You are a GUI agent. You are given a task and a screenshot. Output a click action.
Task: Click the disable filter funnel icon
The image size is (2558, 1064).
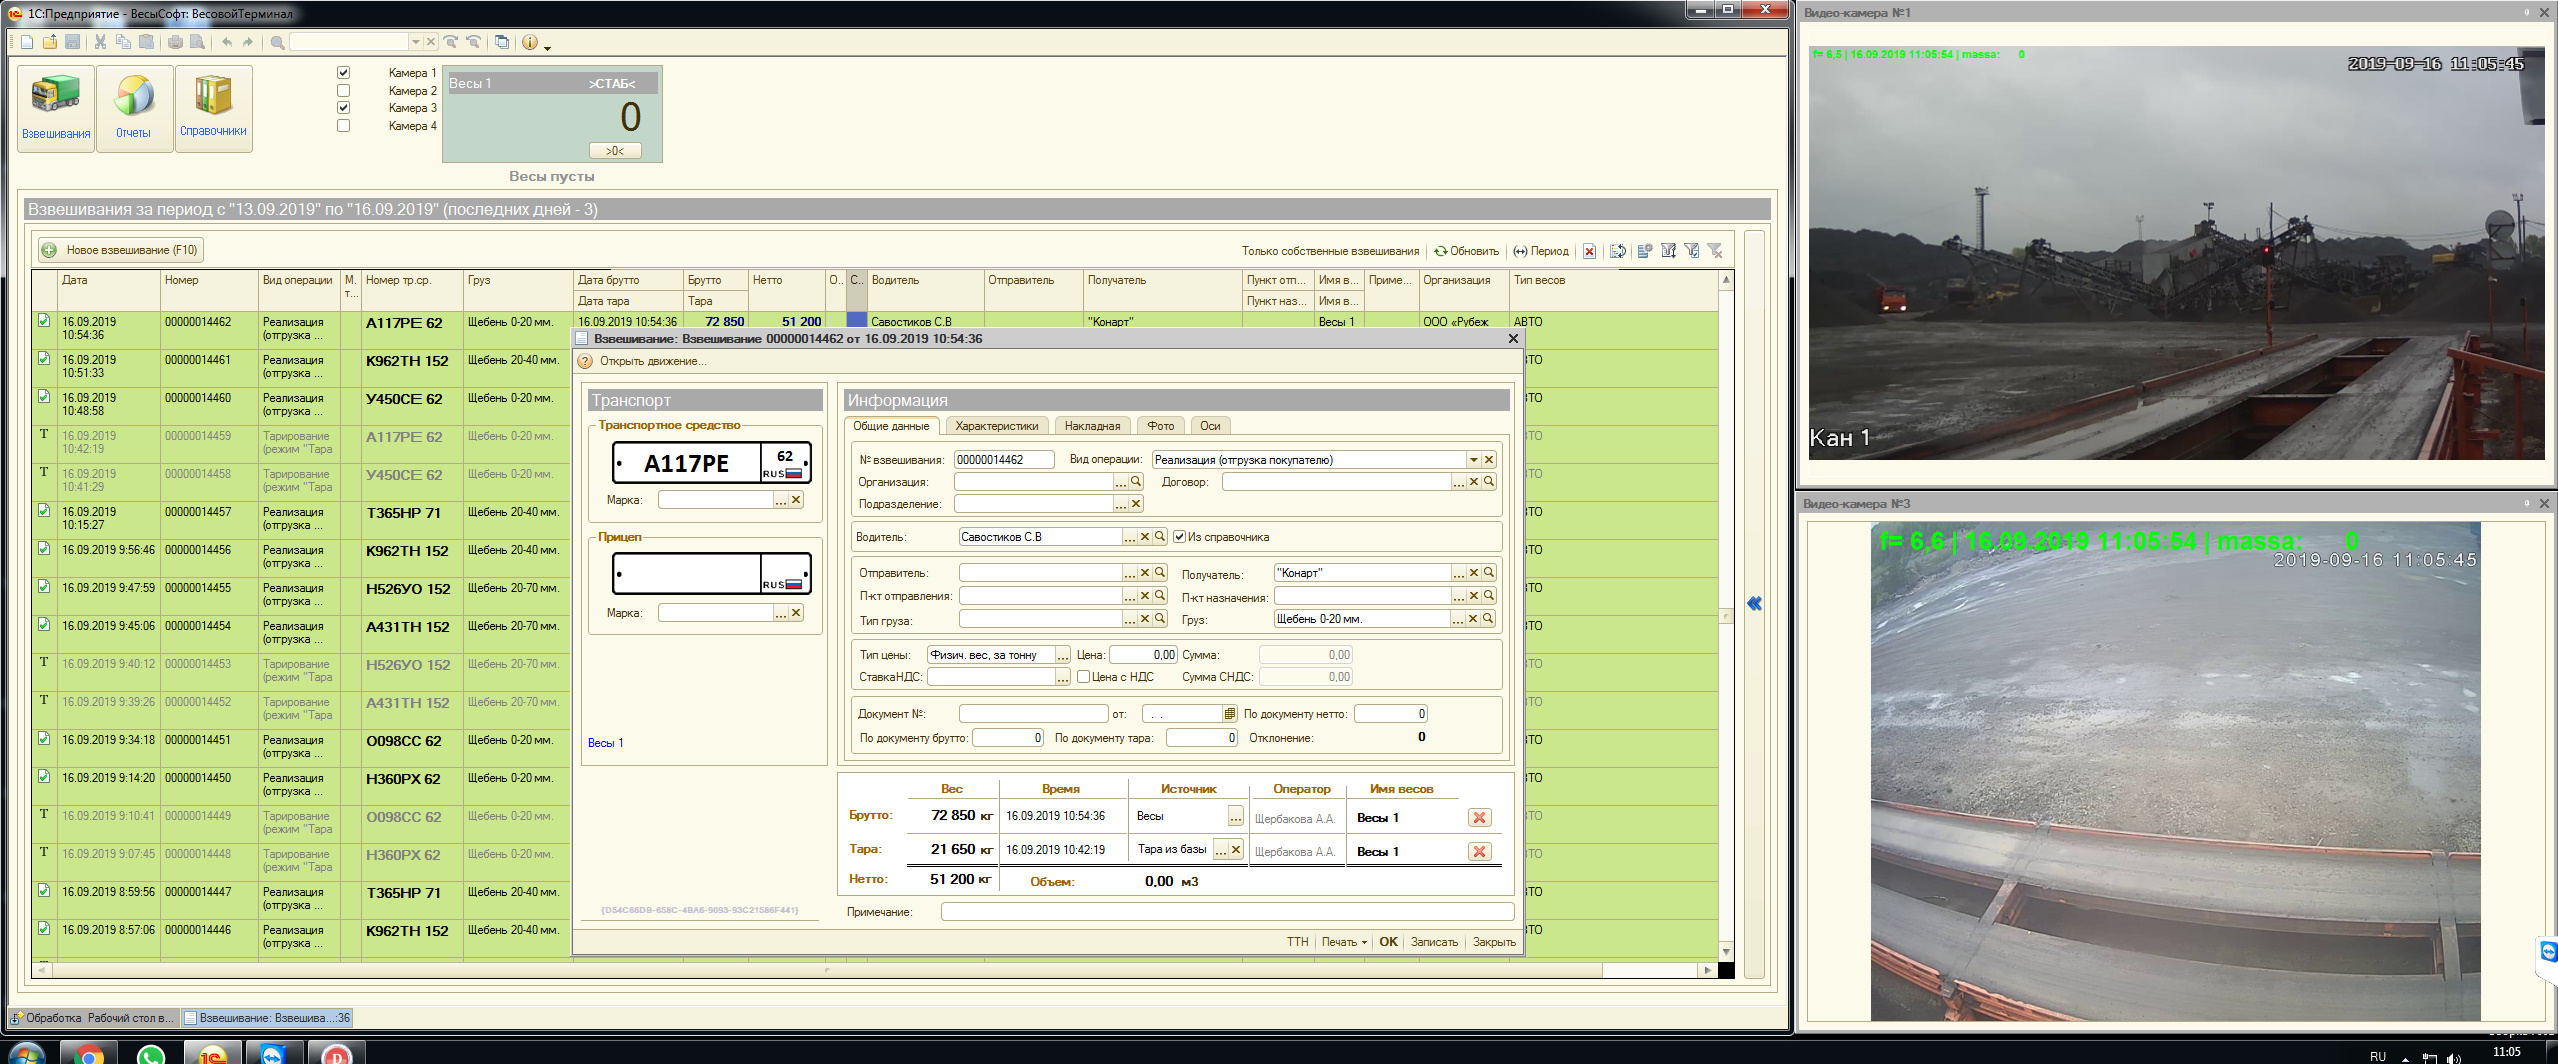point(1714,251)
